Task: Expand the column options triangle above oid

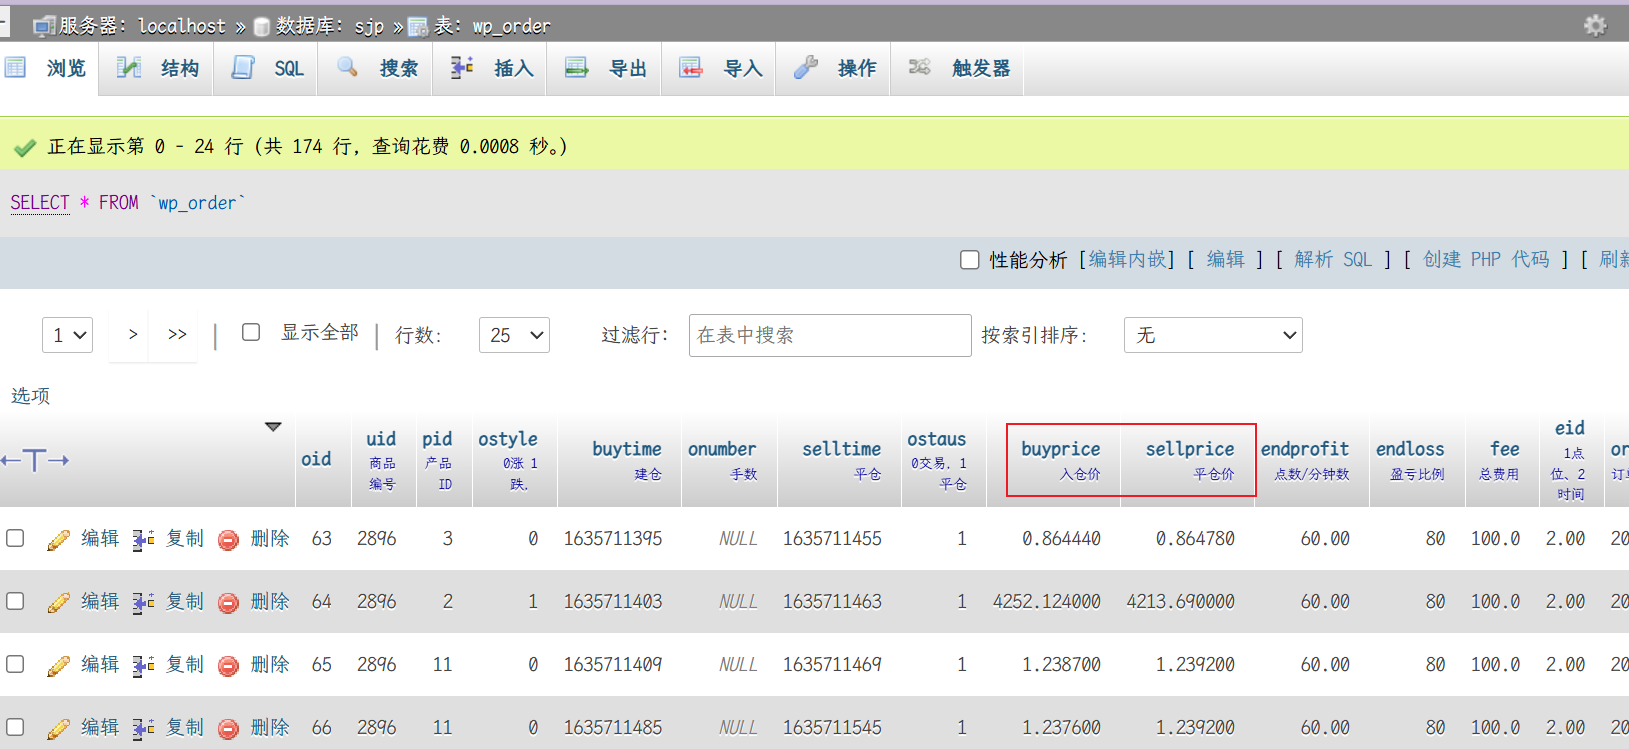Action: click(273, 427)
